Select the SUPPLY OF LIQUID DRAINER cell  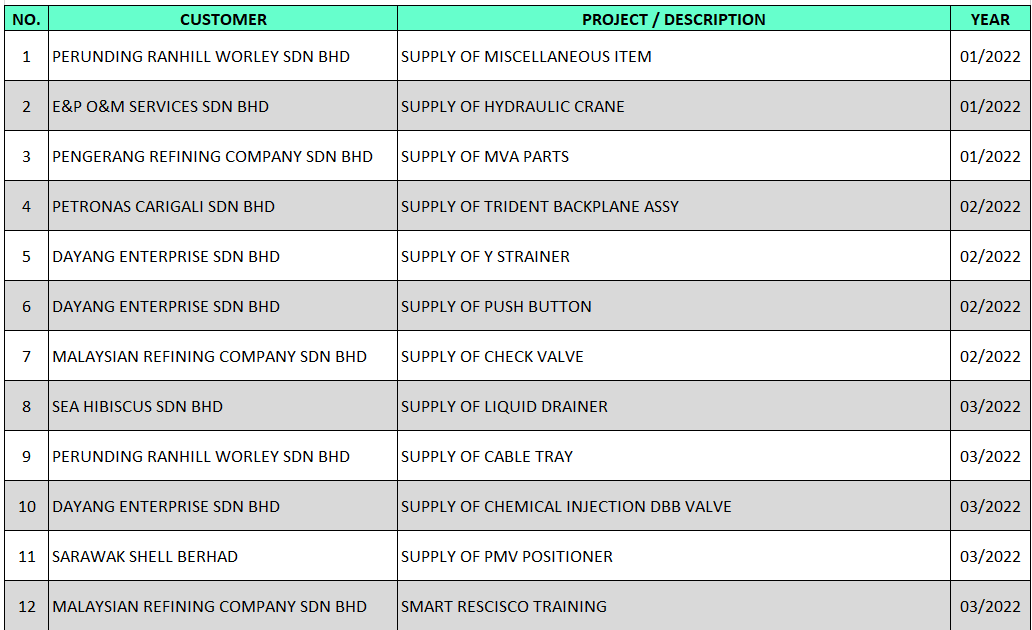pyautogui.click(x=504, y=407)
